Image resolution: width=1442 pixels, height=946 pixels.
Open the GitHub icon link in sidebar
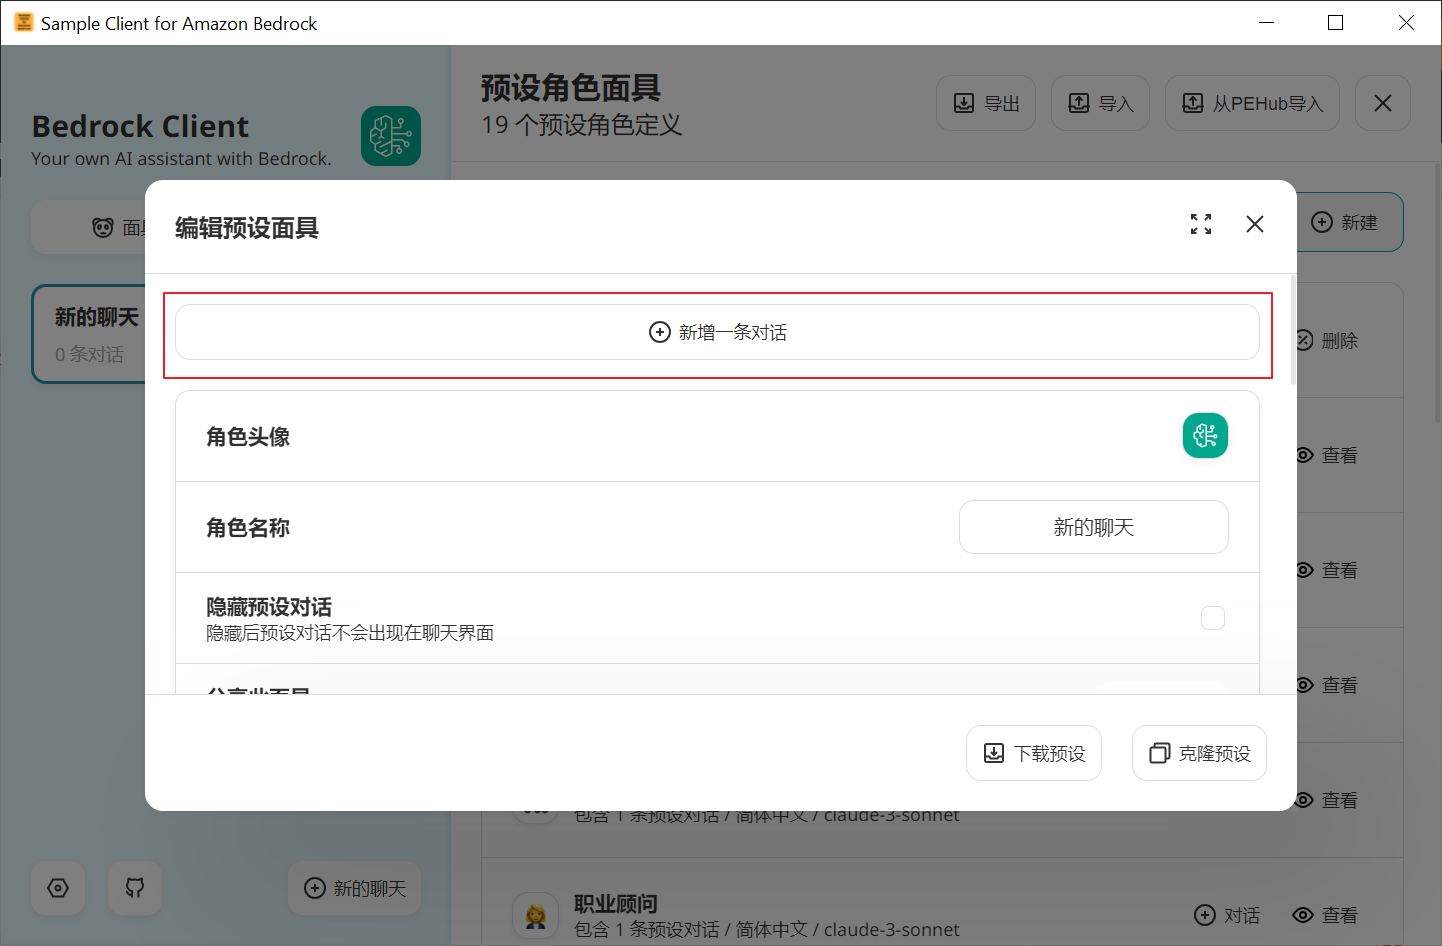click(135, 888)
